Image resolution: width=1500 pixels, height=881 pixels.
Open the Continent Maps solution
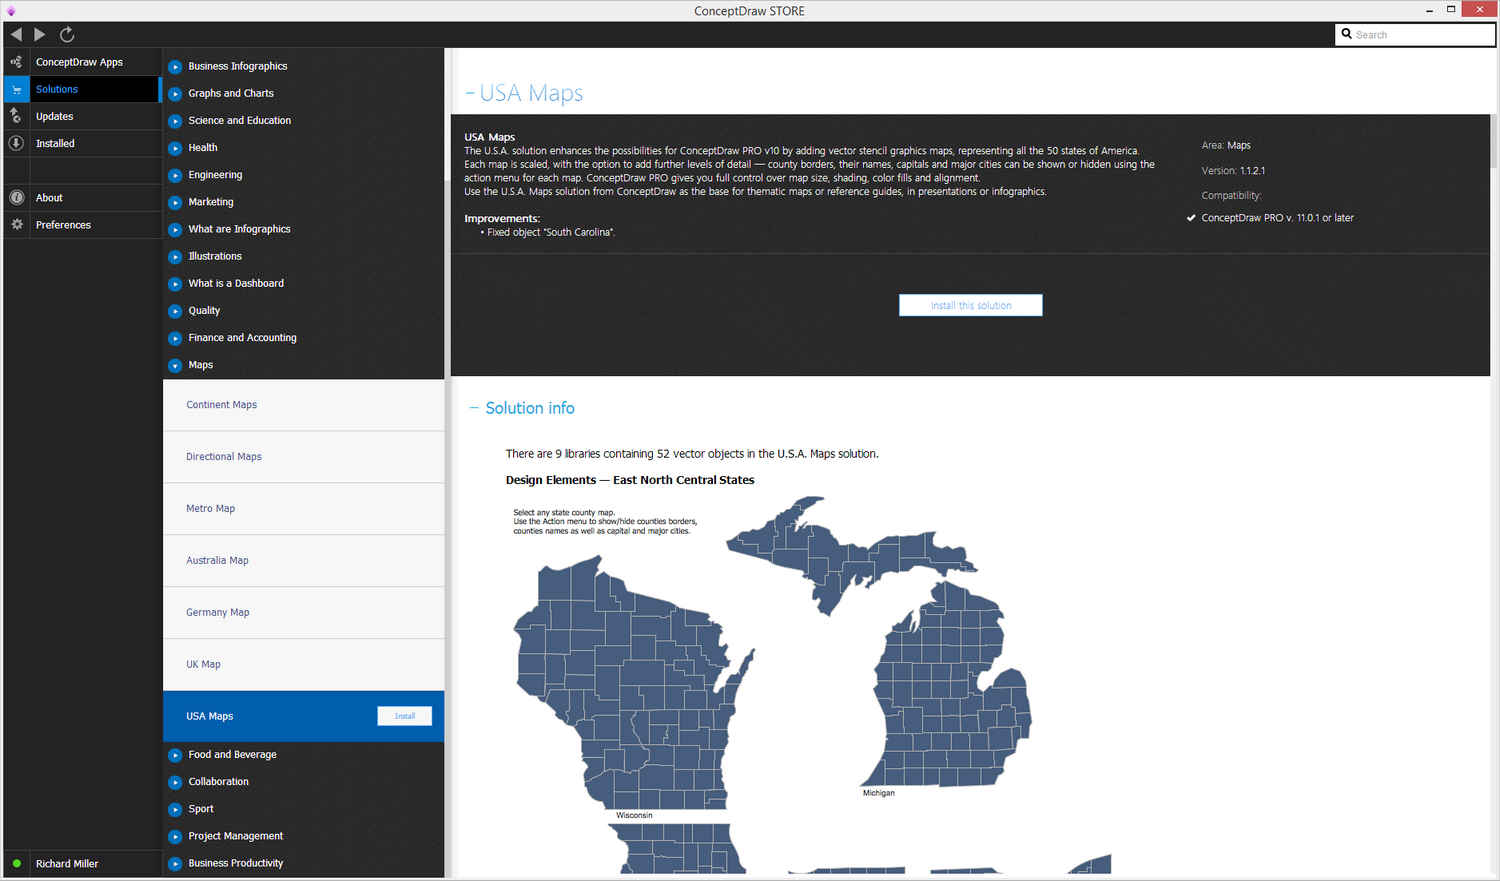pyautogui.click(x=303, y=405)
